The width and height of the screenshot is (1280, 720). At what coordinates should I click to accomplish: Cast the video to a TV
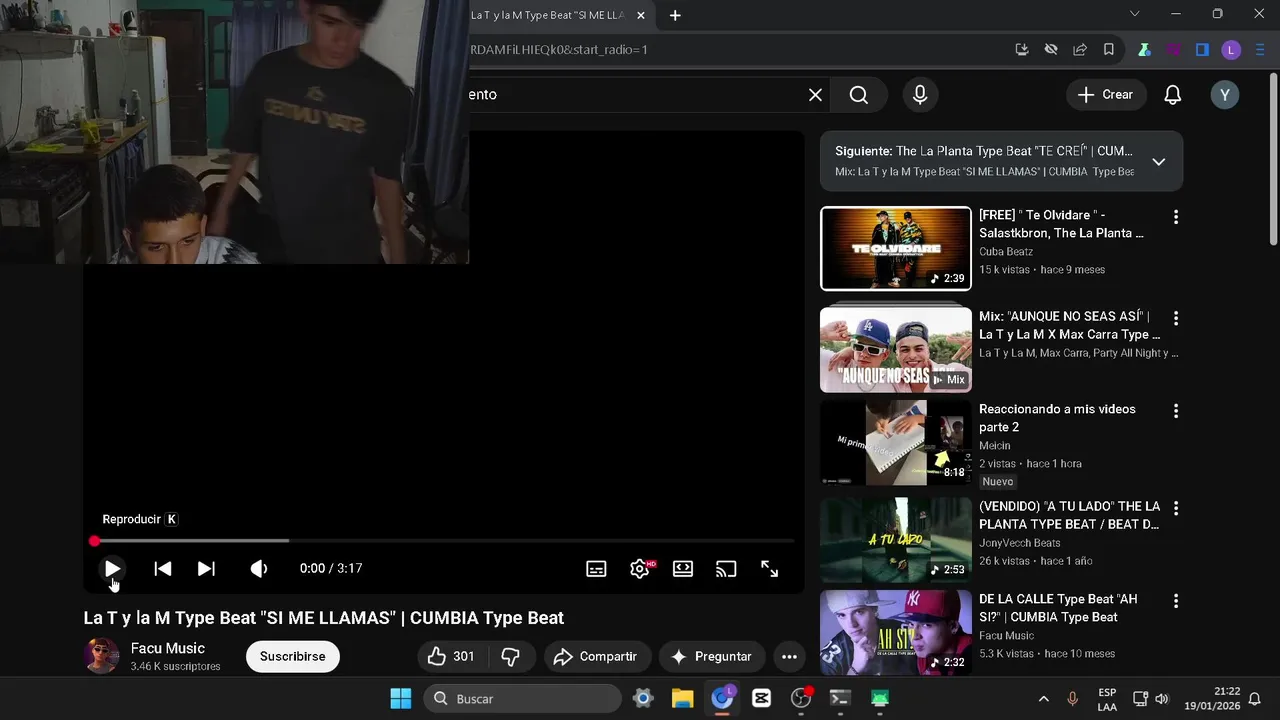point(726,568)
